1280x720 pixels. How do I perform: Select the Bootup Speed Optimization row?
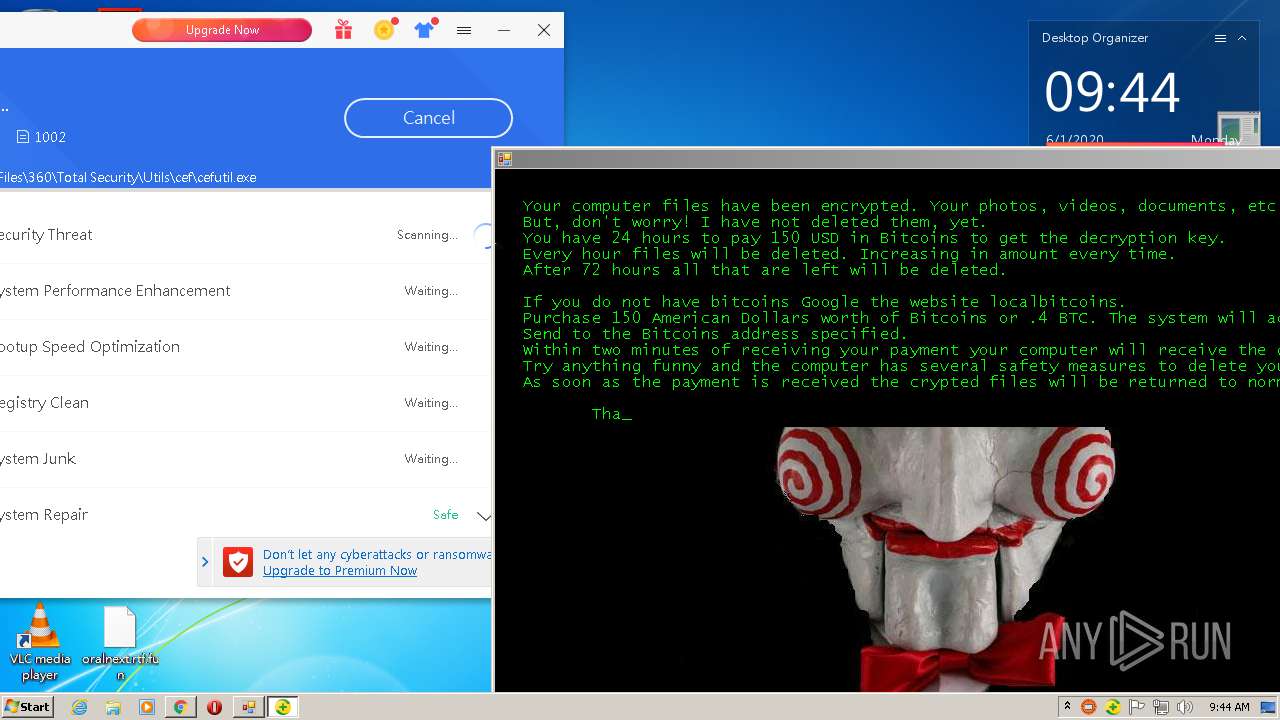tap(246, 347)
